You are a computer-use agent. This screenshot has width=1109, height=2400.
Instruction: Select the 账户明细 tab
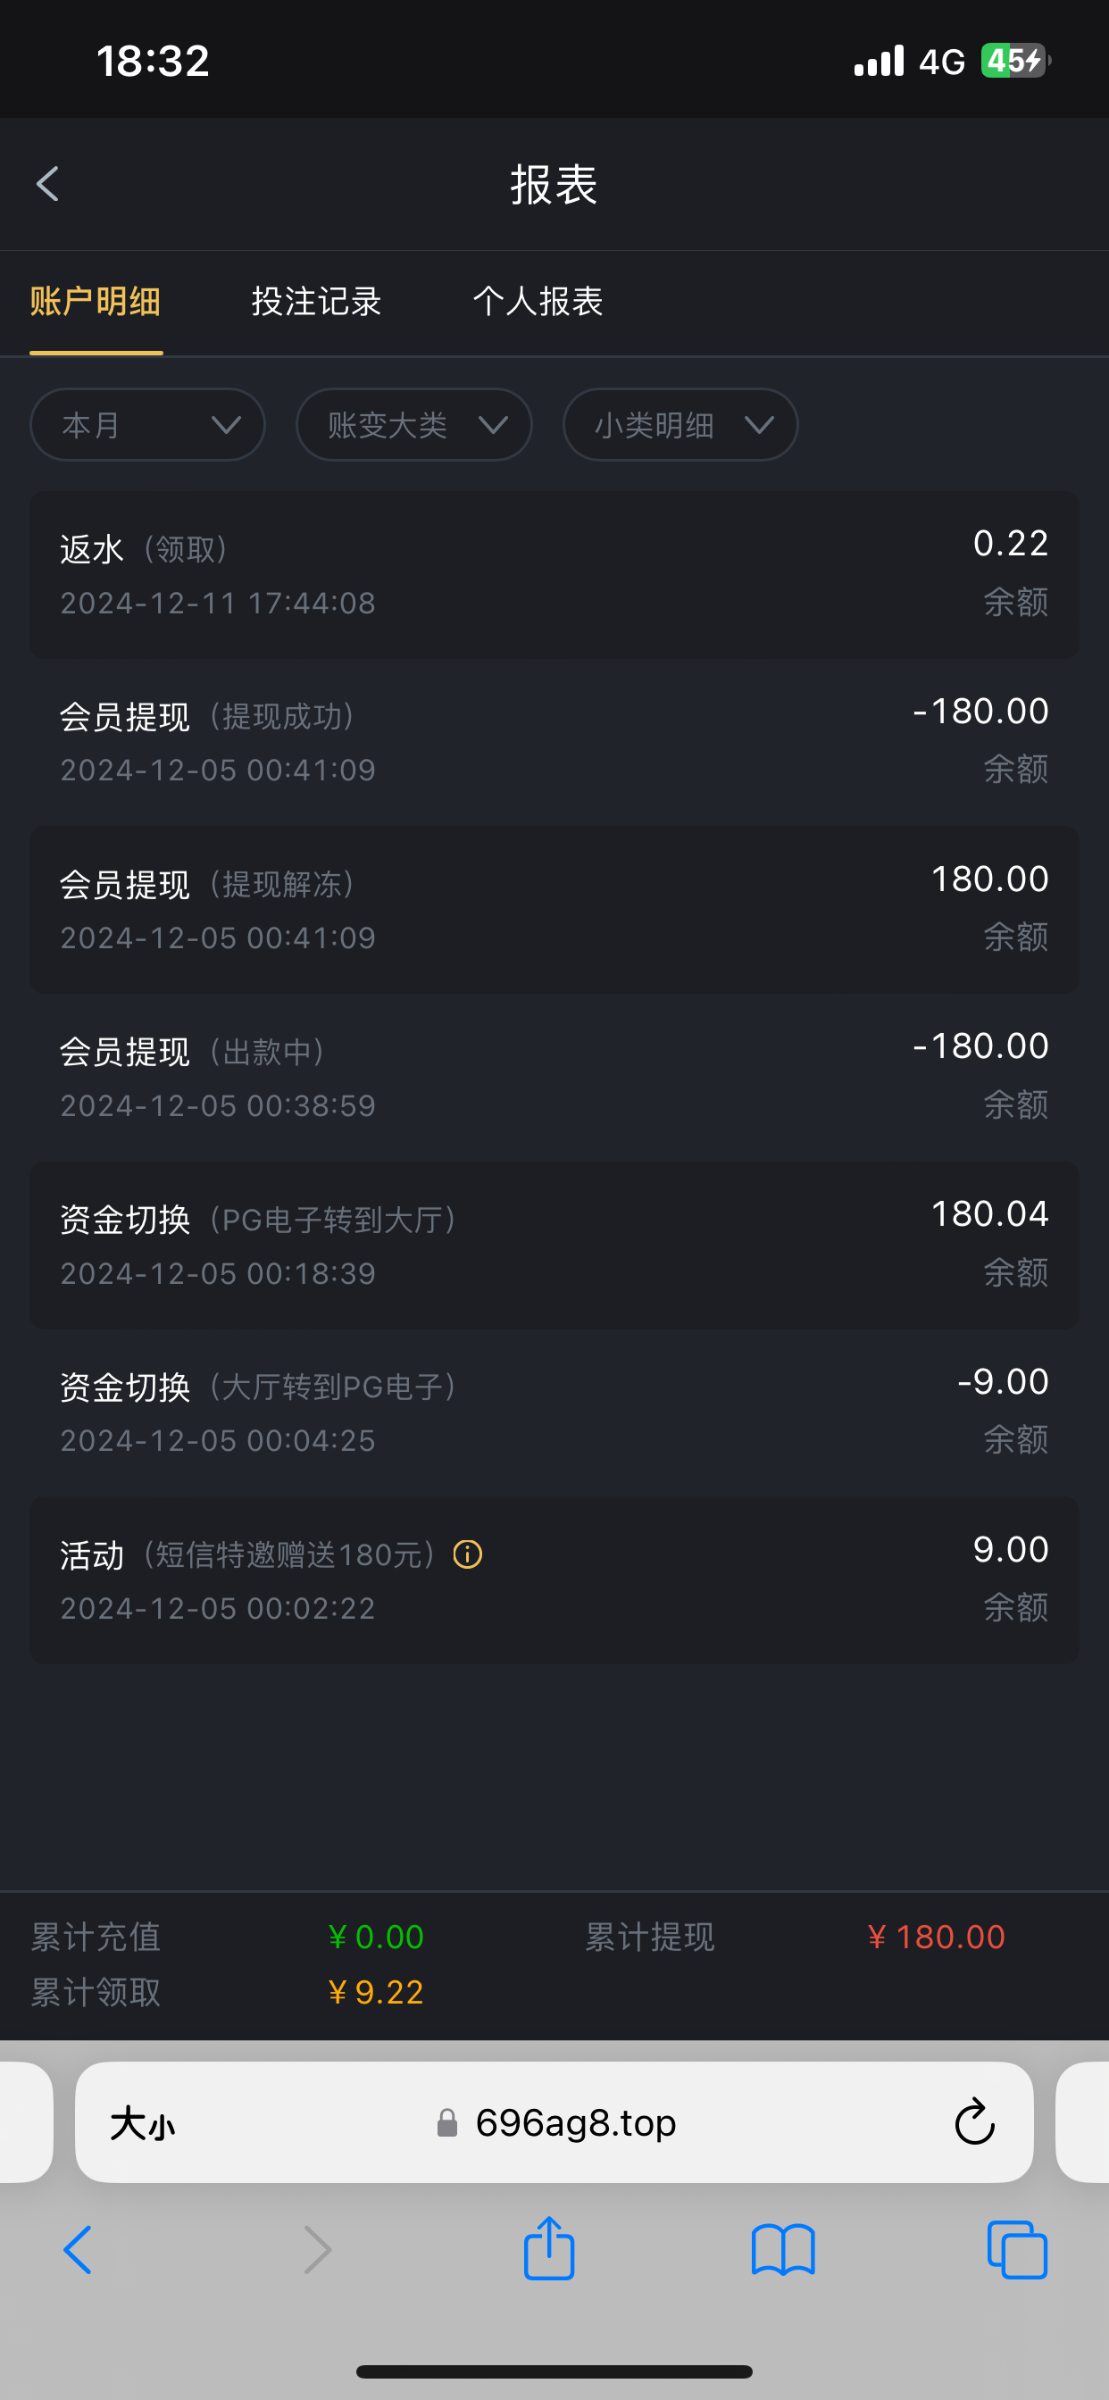(x=95, y=301)
